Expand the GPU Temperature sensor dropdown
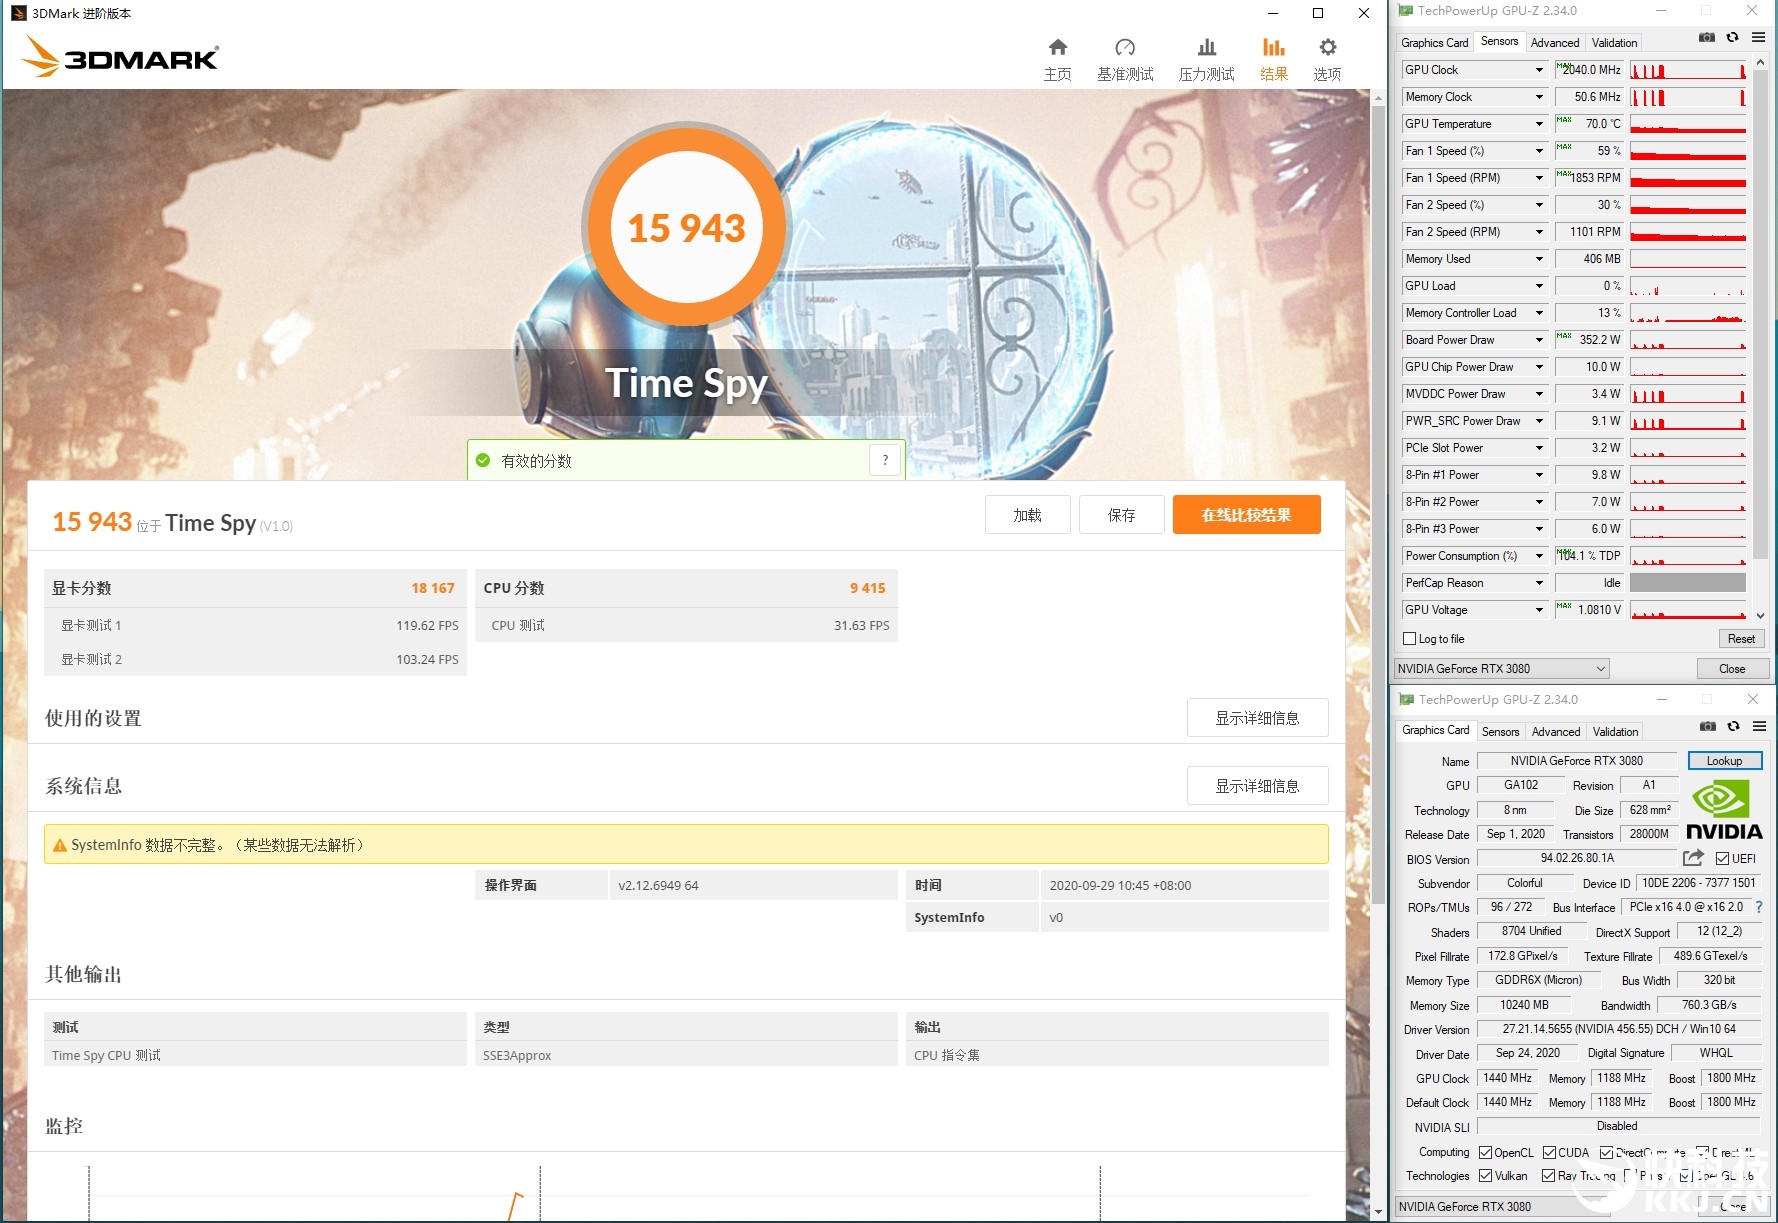The height and width of the screenshot is (1223, 1778). point(1539,124)
